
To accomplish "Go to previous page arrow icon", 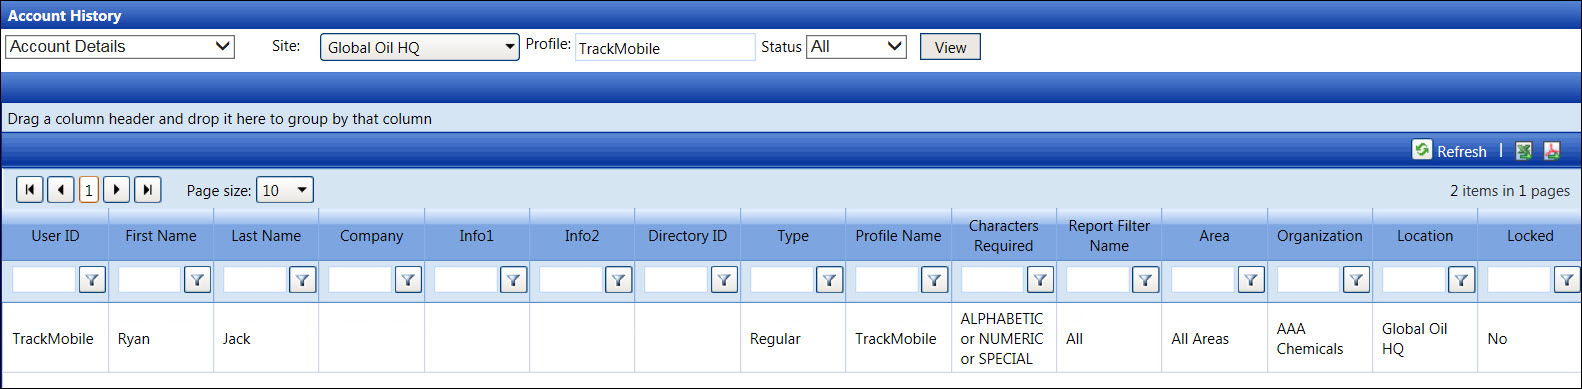I will click(61, 189).
